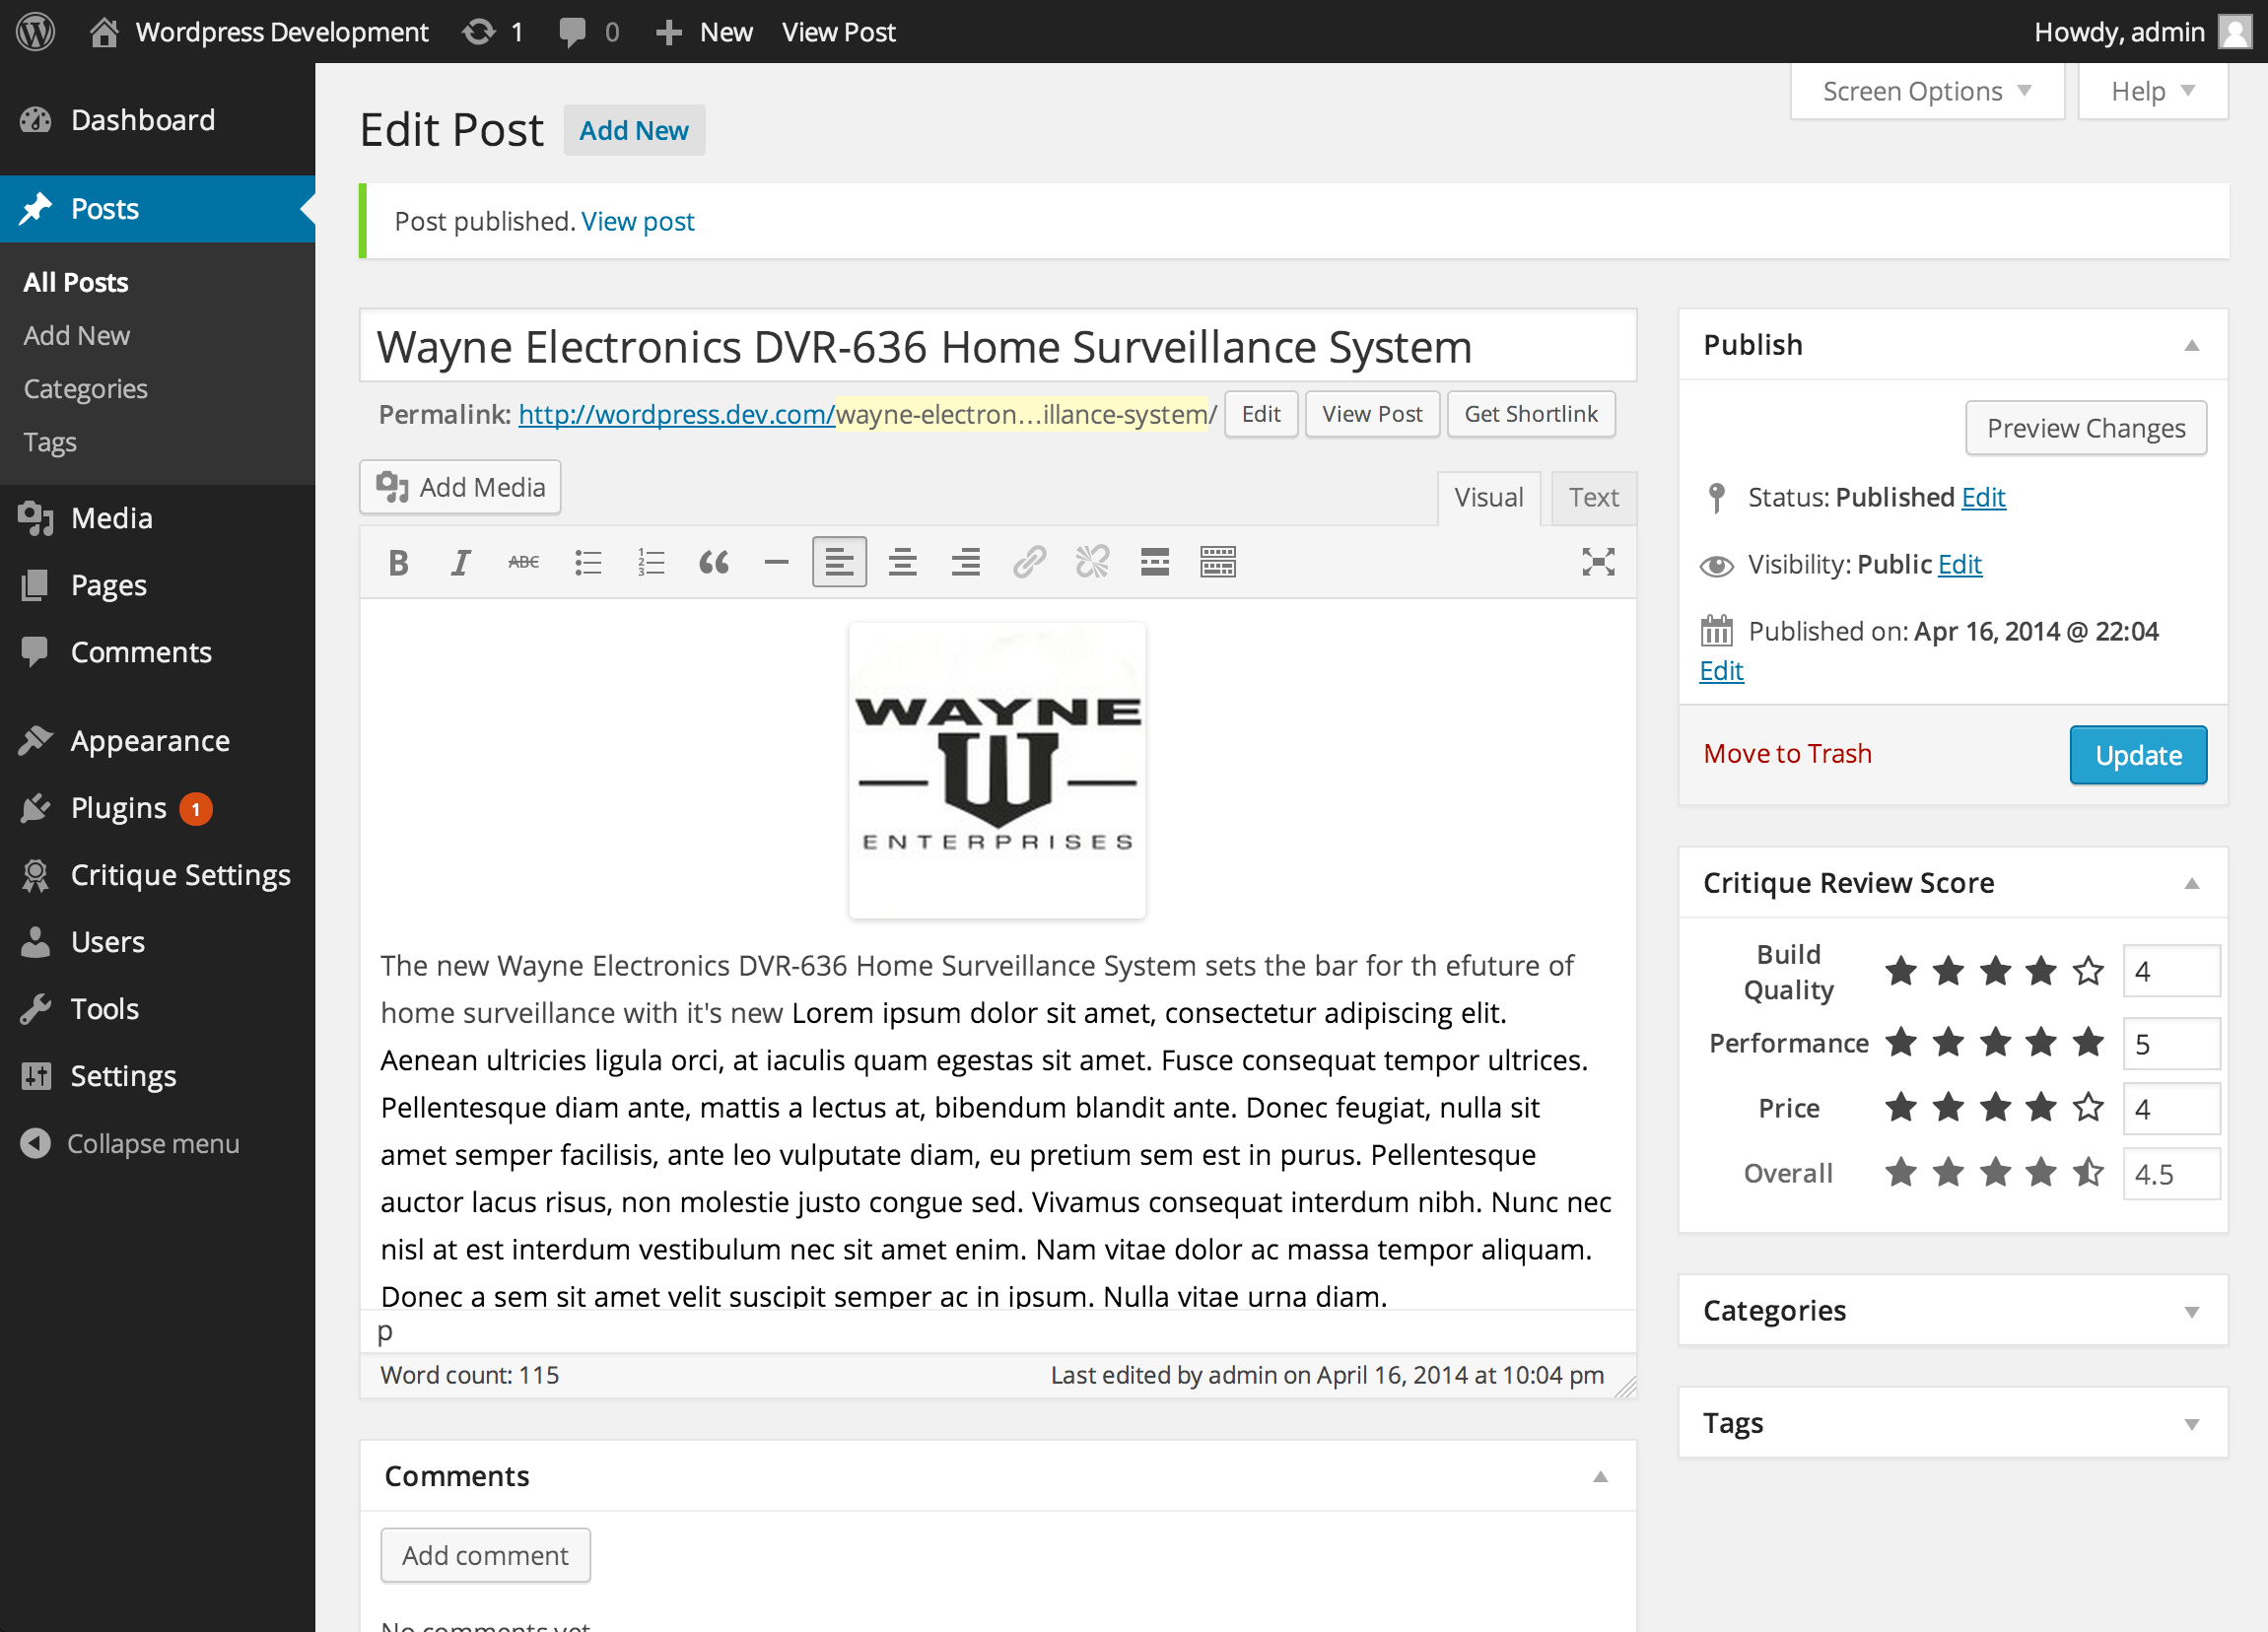Click the Add comment button
Screen dimensions: 2268x1632
[x=485, y=1556]
